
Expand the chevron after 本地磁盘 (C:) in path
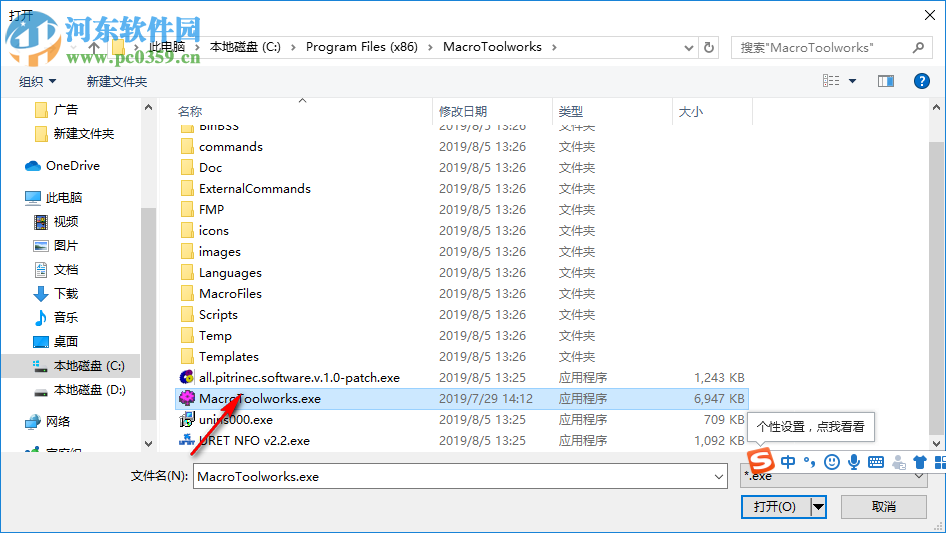click(293, 47)
